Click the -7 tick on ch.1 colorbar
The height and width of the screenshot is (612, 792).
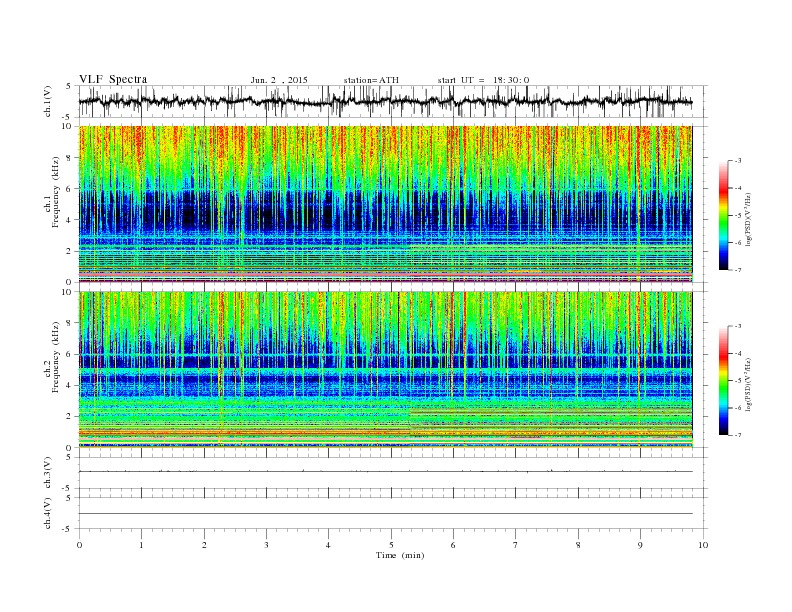(737, 270)
